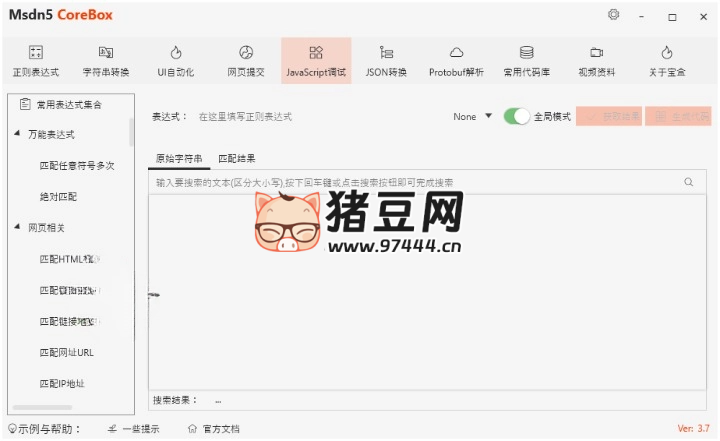Select 匹配任意符号多次 expression

77,165
